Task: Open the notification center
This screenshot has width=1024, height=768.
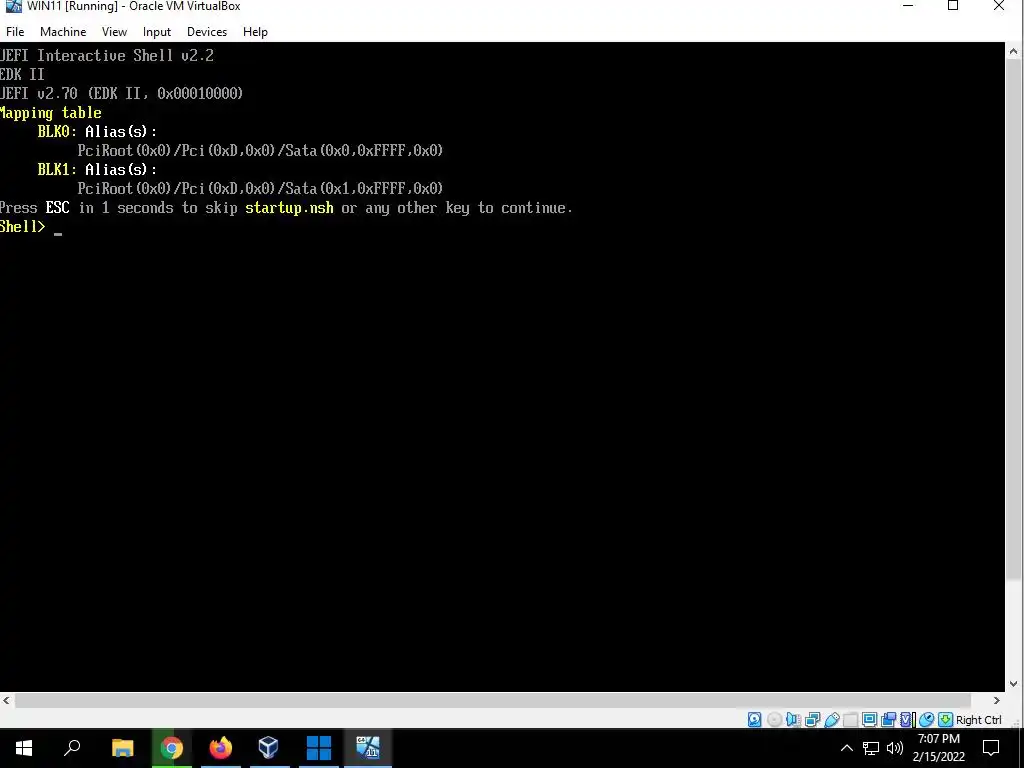Action: 991,748
